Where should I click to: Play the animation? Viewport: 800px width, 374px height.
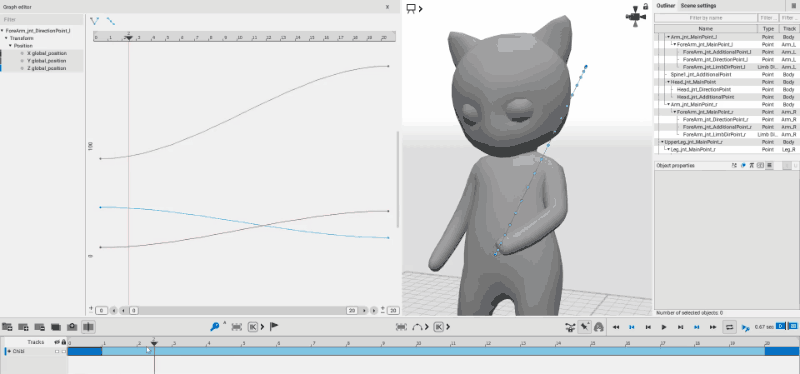664,327
